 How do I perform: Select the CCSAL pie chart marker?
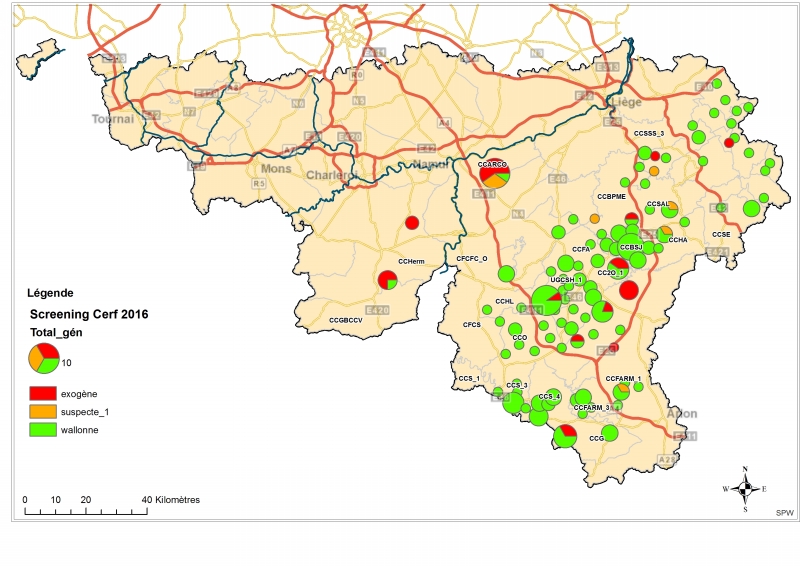coord(670,209)
